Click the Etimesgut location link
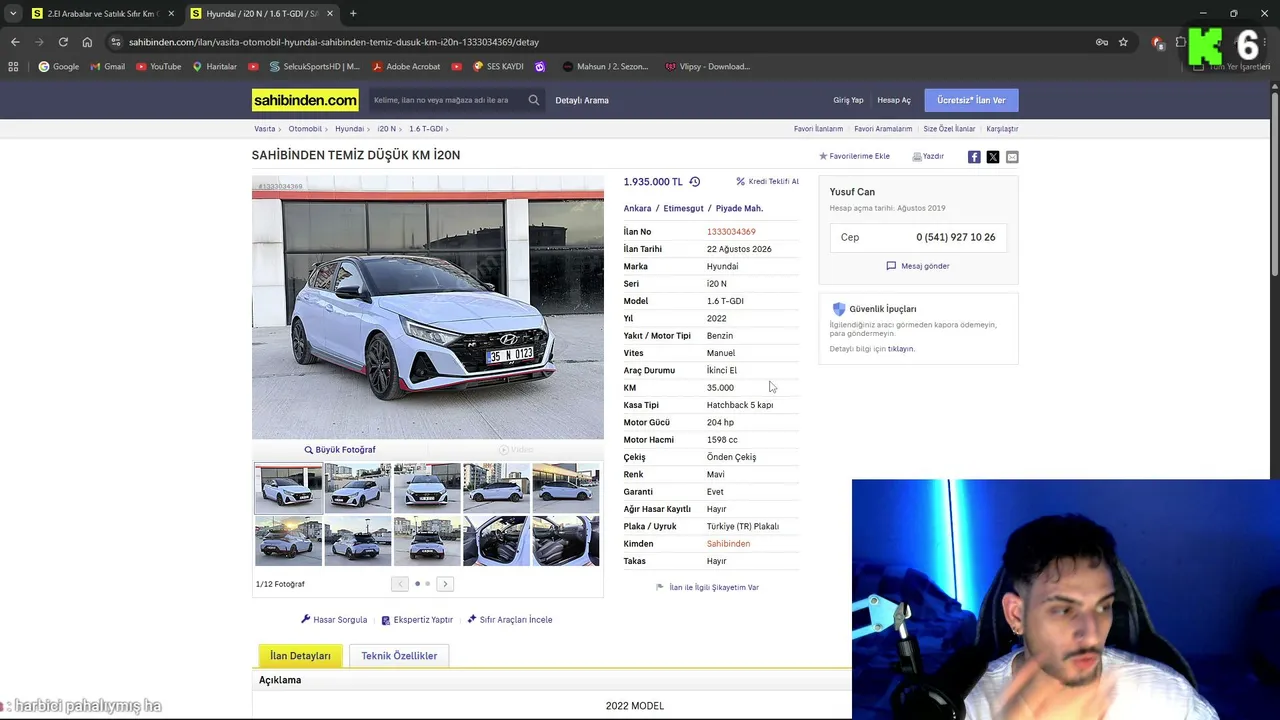This screenshot has width=1280, height=720. 684,208
